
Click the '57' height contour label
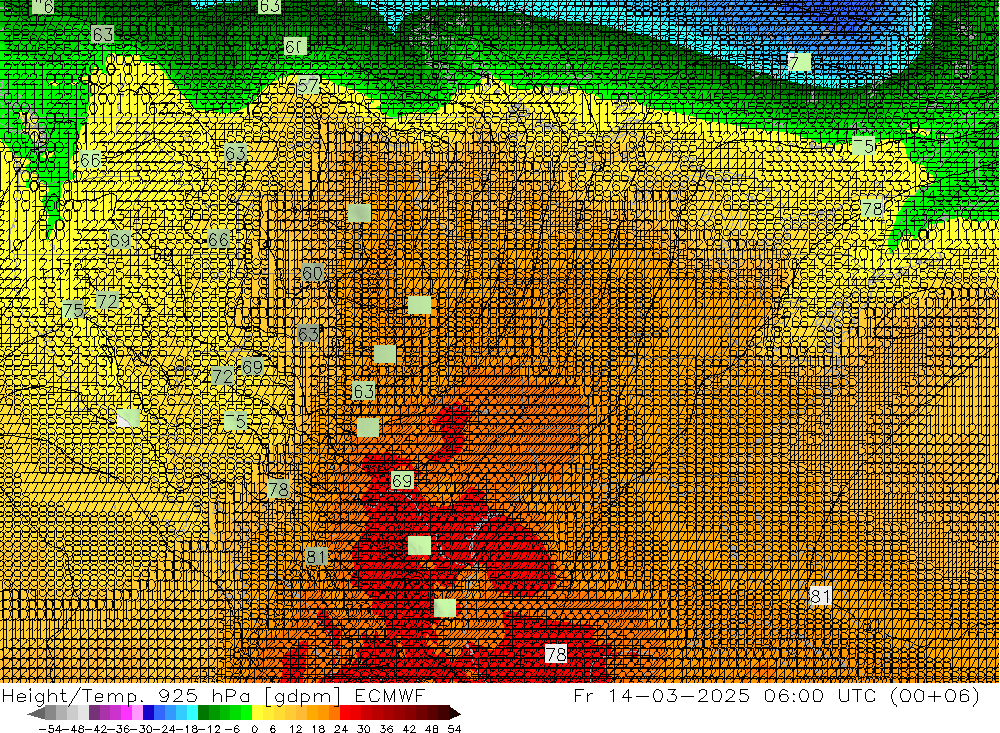(x=307, y=85)
